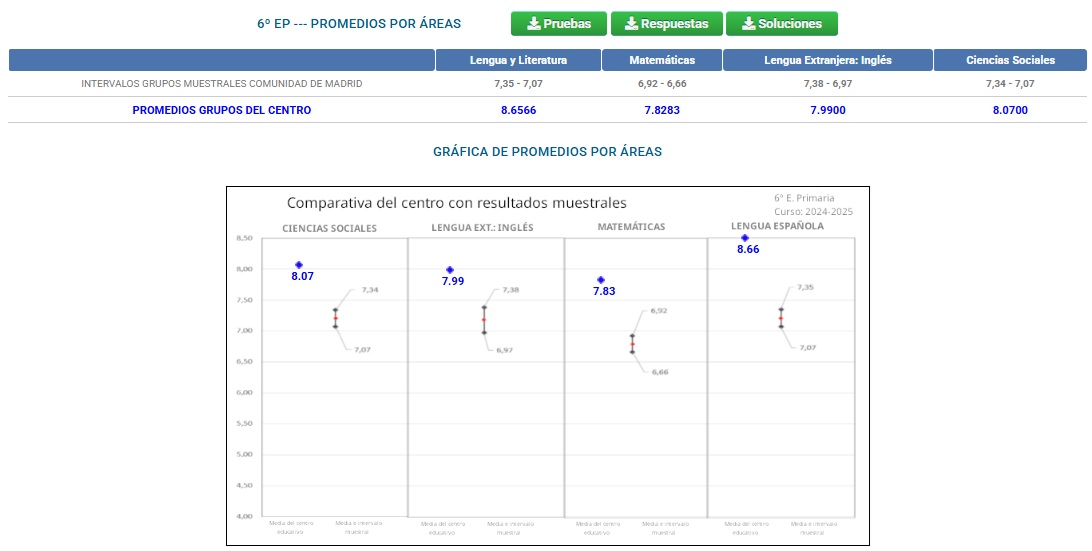Select the Lengua Extranjera: Inglés column header
1092x551 pixels.
(x=827, y=60)
